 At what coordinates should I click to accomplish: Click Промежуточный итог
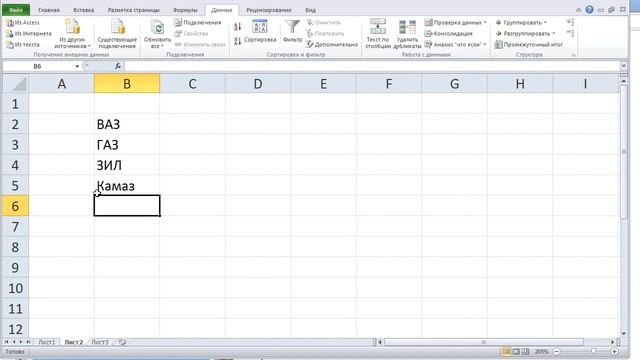pyautogui.click(x=529, y=44)
